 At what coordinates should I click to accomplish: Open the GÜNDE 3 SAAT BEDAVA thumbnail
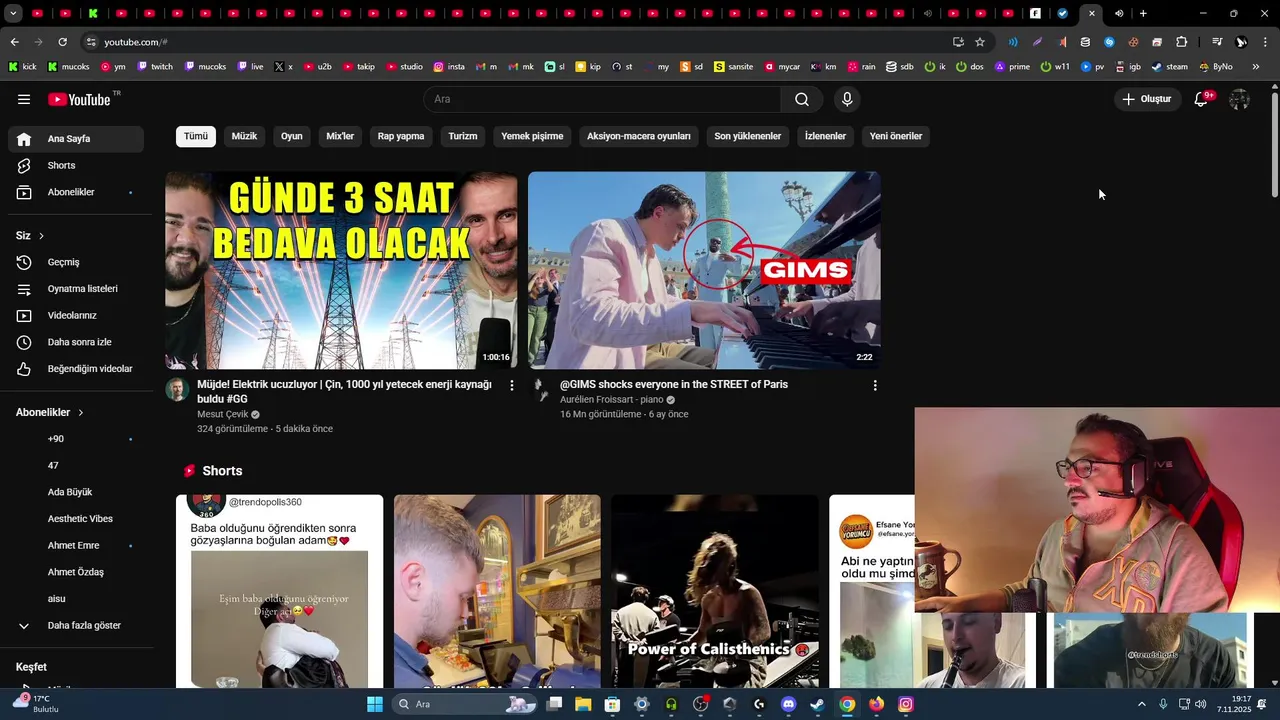341,270
